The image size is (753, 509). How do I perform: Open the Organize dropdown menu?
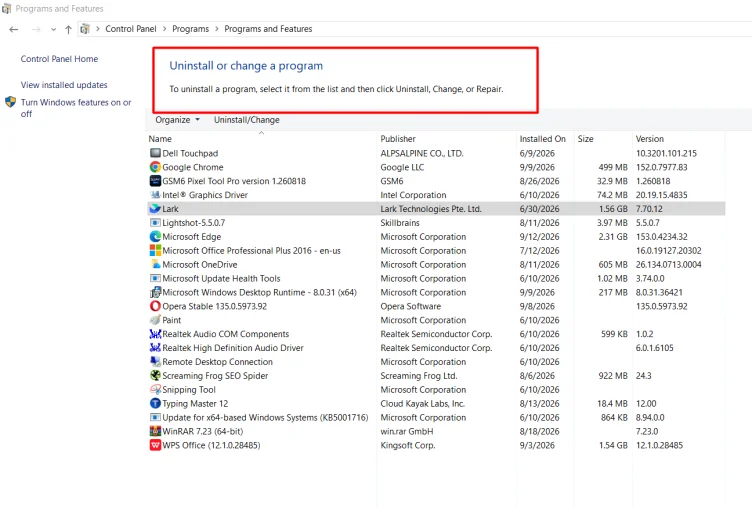[x=177, y=120]
